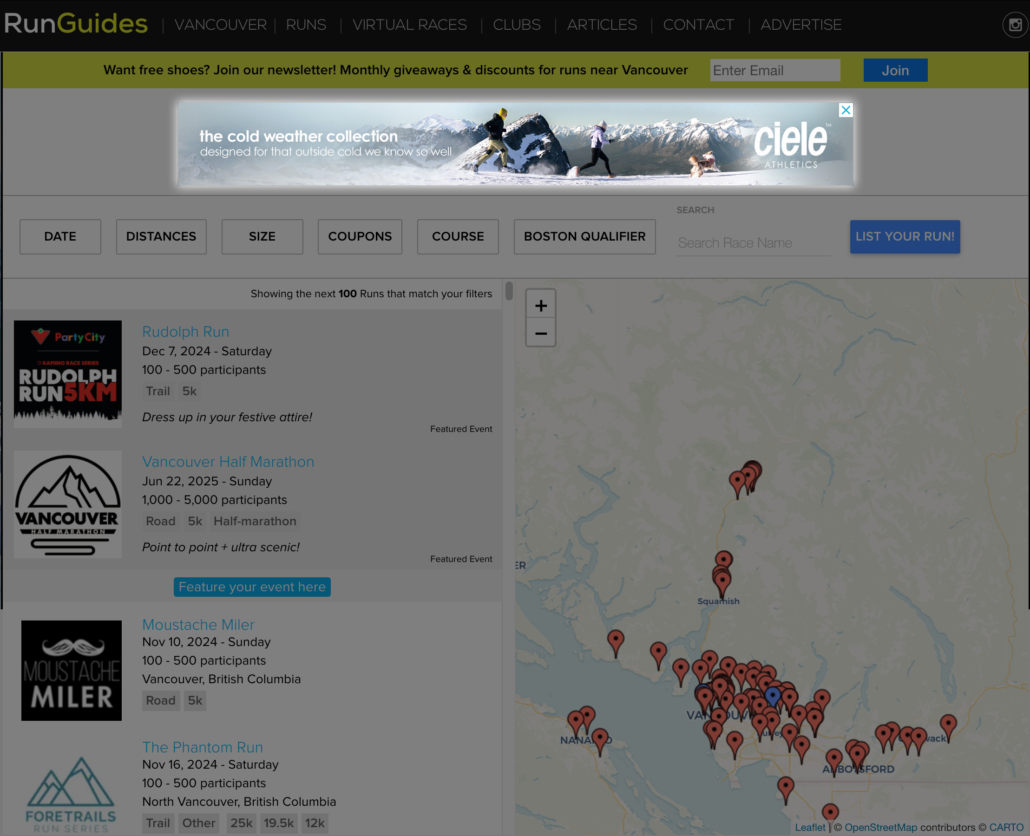1030x836 pixels.
Task: Select Half-marathon tag on Vancouver Half Marathon
Action: click(255, 521)
